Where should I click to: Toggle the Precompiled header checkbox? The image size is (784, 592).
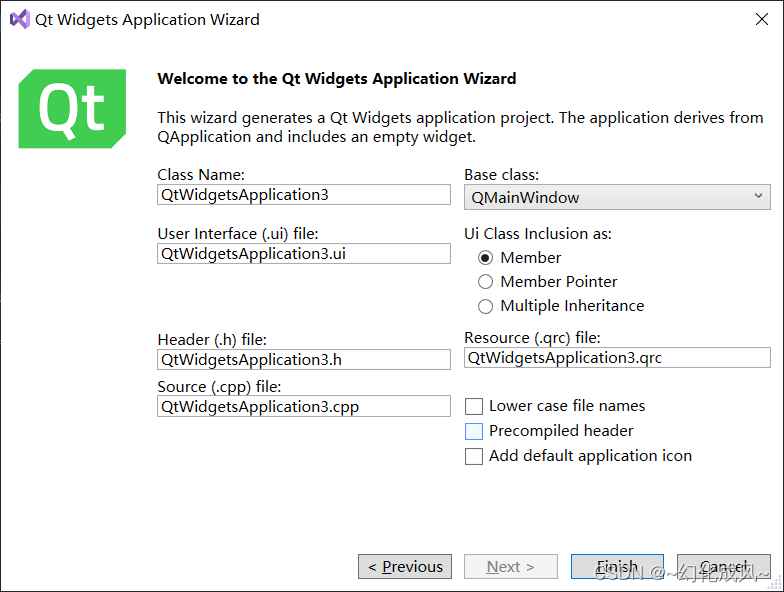tap(474, 431)
